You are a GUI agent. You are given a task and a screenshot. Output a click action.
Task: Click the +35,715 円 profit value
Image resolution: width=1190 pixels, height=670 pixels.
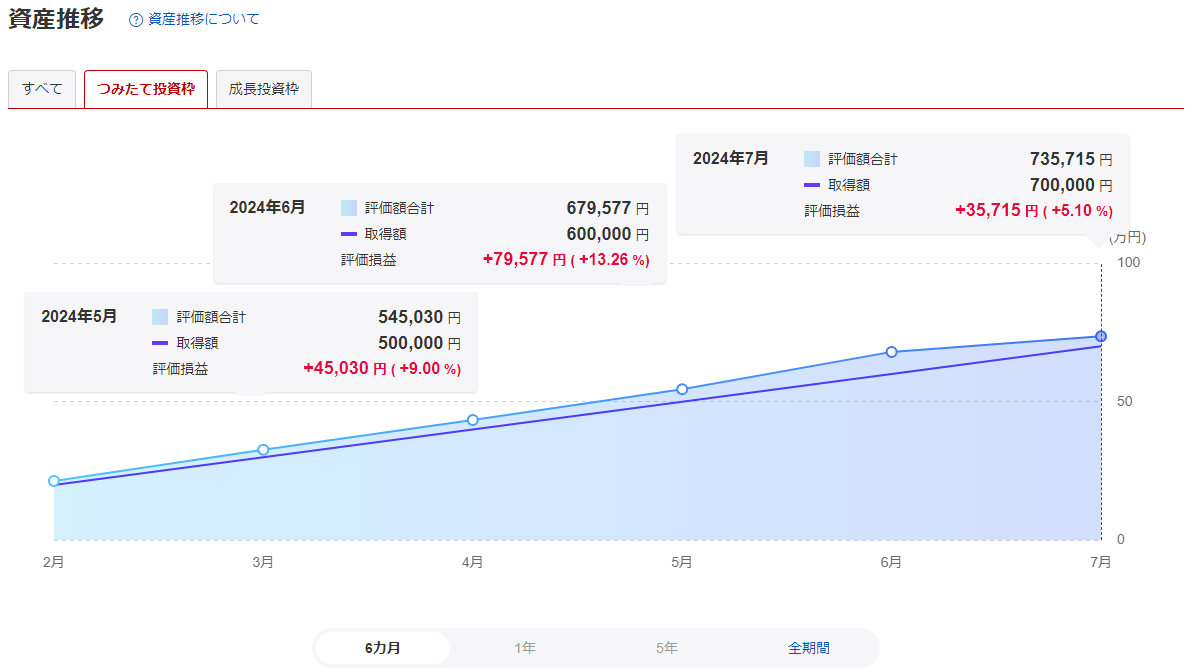click(996, 211)
